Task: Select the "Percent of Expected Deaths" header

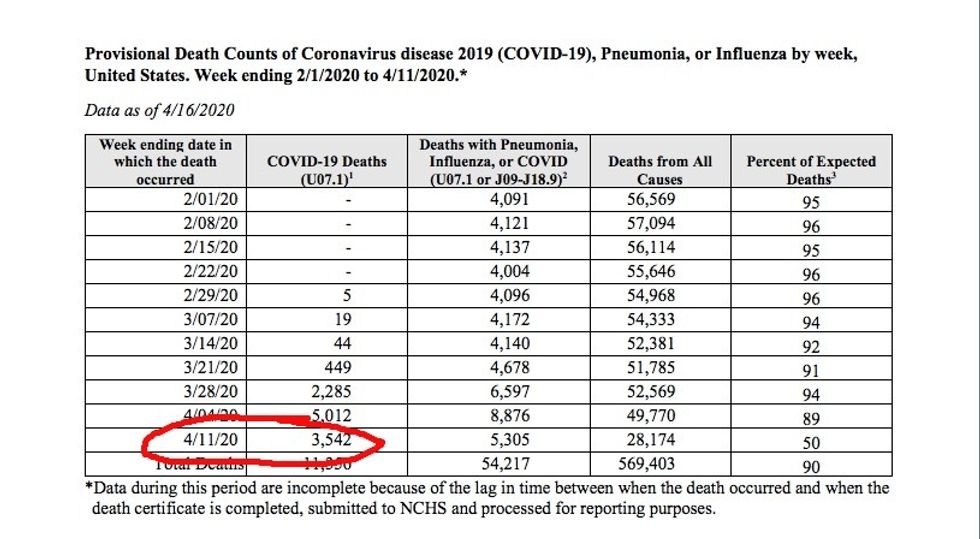Action: pos(811,170)
